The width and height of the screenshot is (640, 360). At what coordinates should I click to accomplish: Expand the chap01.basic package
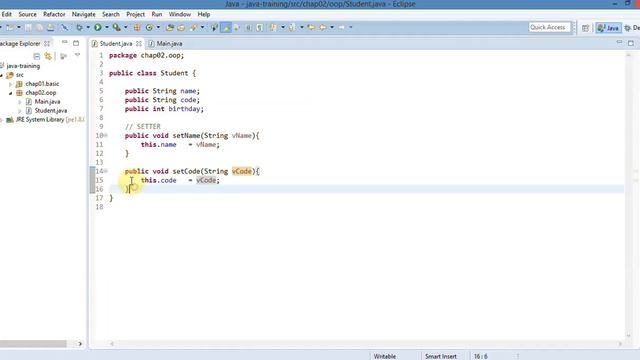click(11, 84)
